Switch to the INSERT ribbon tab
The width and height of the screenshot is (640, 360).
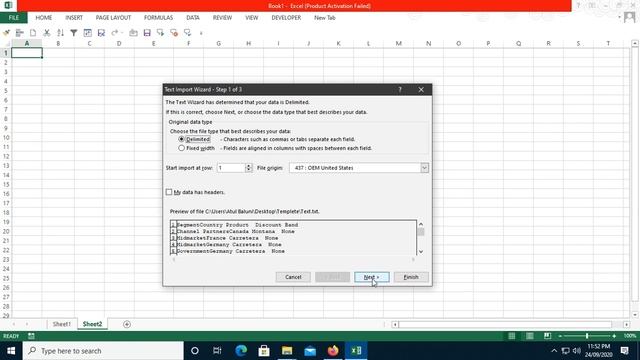[74, 18]
